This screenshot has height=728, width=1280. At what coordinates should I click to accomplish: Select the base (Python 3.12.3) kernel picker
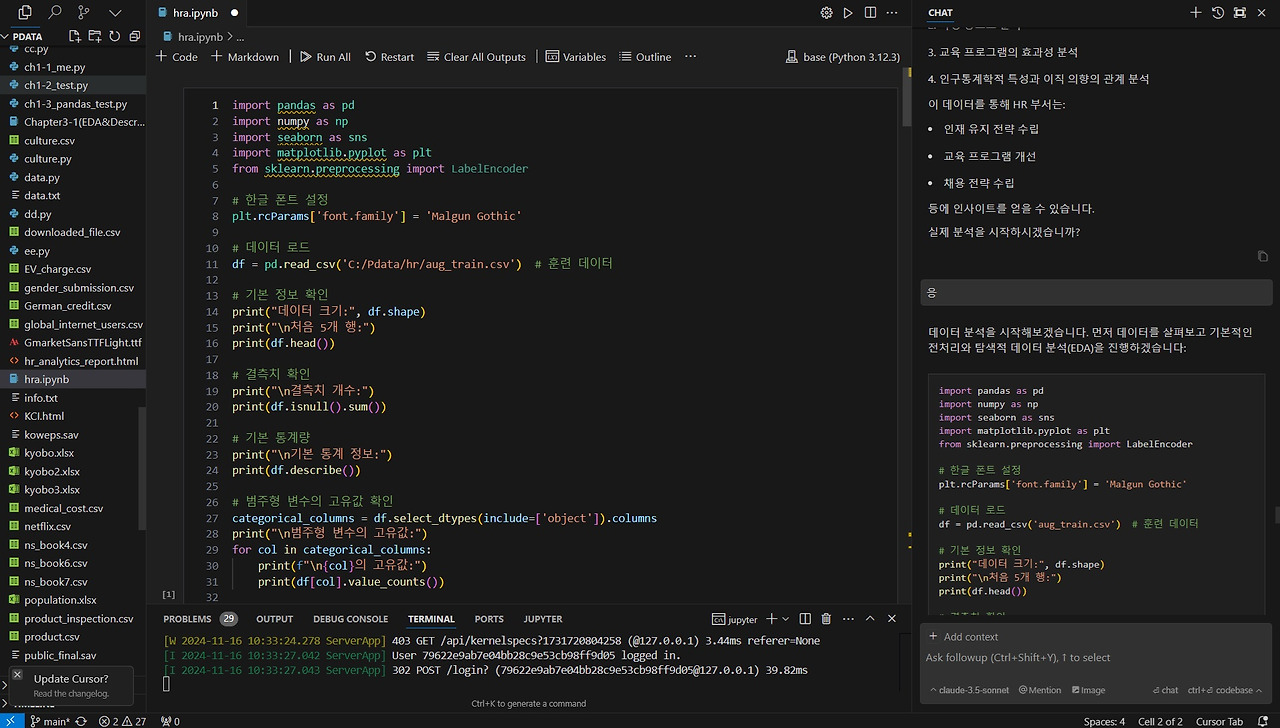point(844,57)
